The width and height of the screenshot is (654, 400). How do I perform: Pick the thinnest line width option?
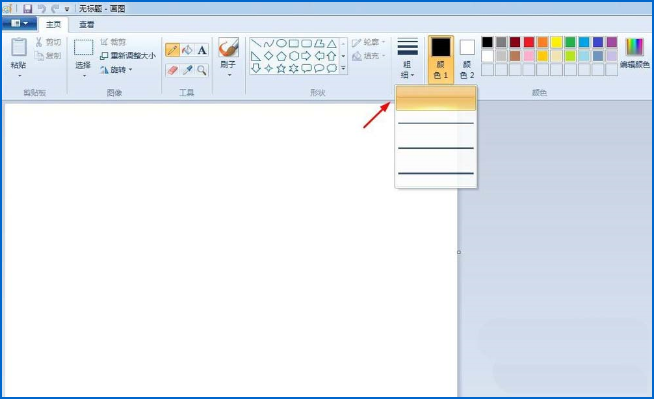[436, 98]
